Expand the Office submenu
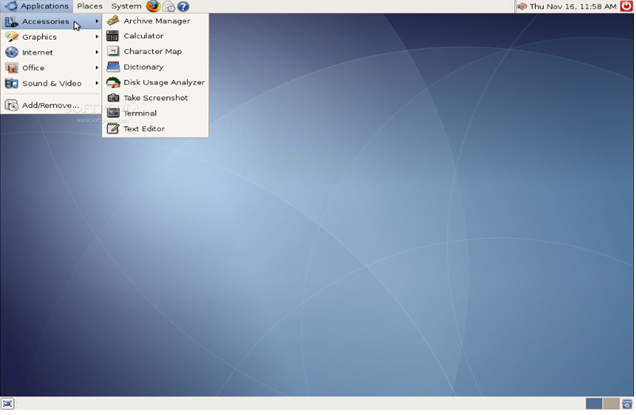This screenshot has height=415, width=636. (x=33, y=68)
